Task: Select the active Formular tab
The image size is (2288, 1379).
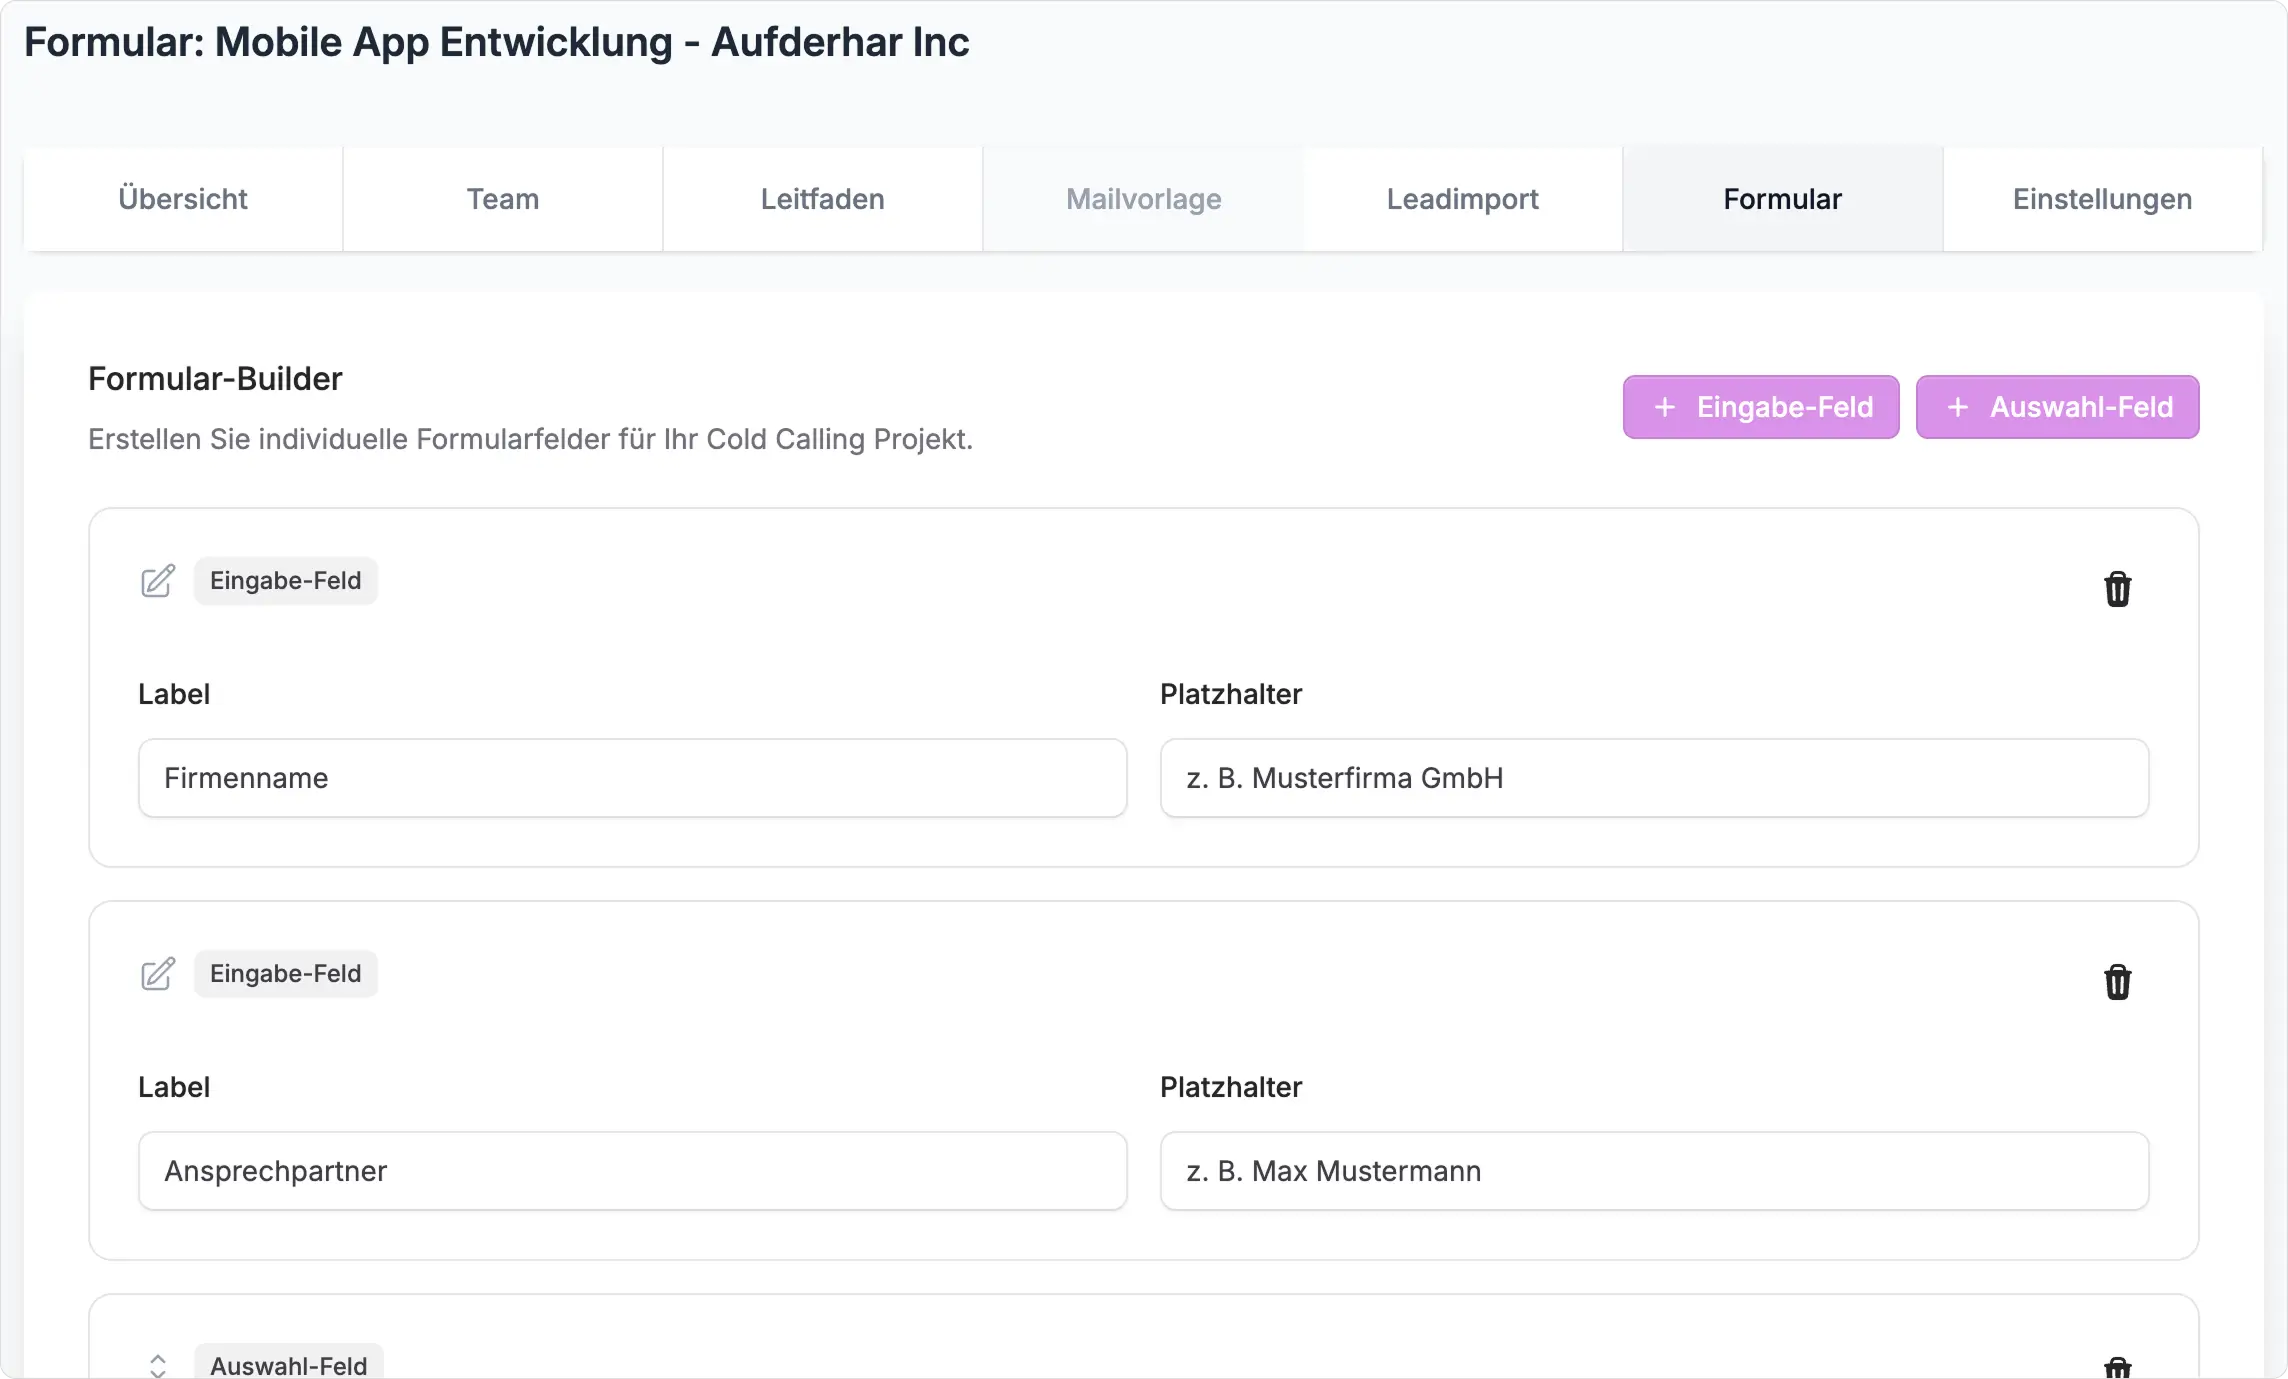Action: point(1782,199)
